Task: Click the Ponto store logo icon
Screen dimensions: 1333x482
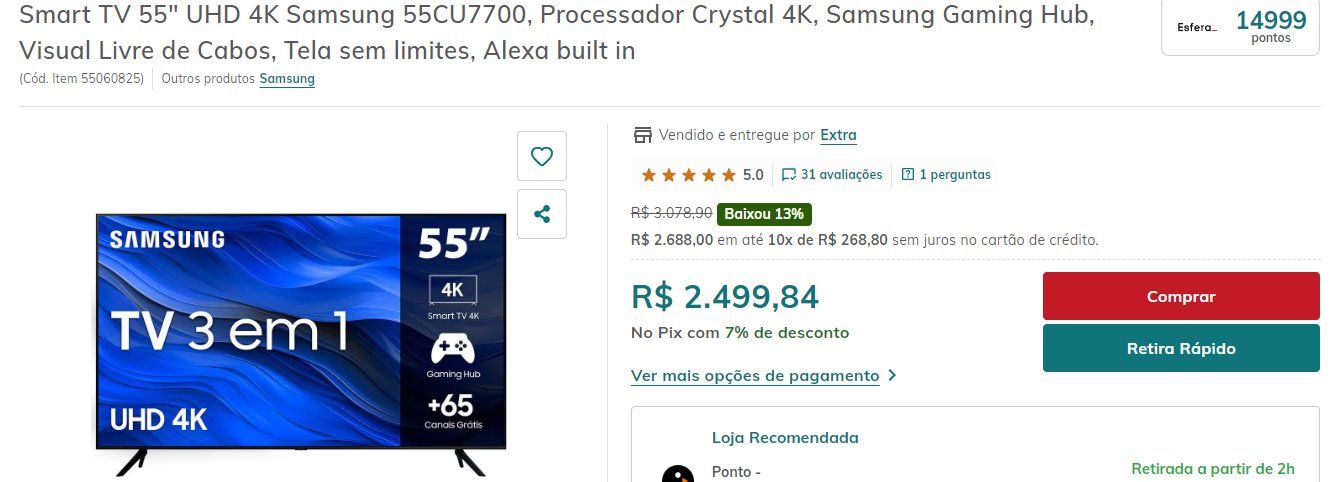Action: click(x=678, y=474)
